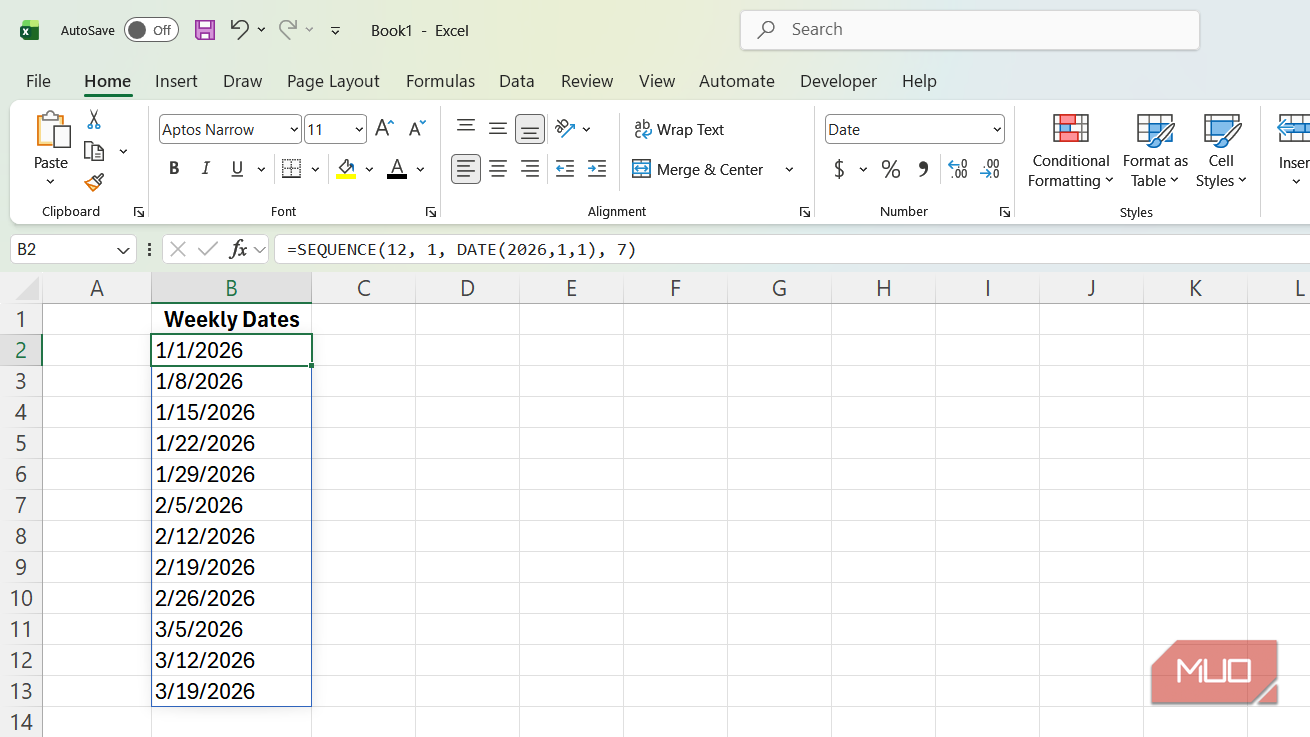Viewport: 1310px width, 737px height.
Task: Expand the Name Box dropdown
Action: click(x=124, y=249)
